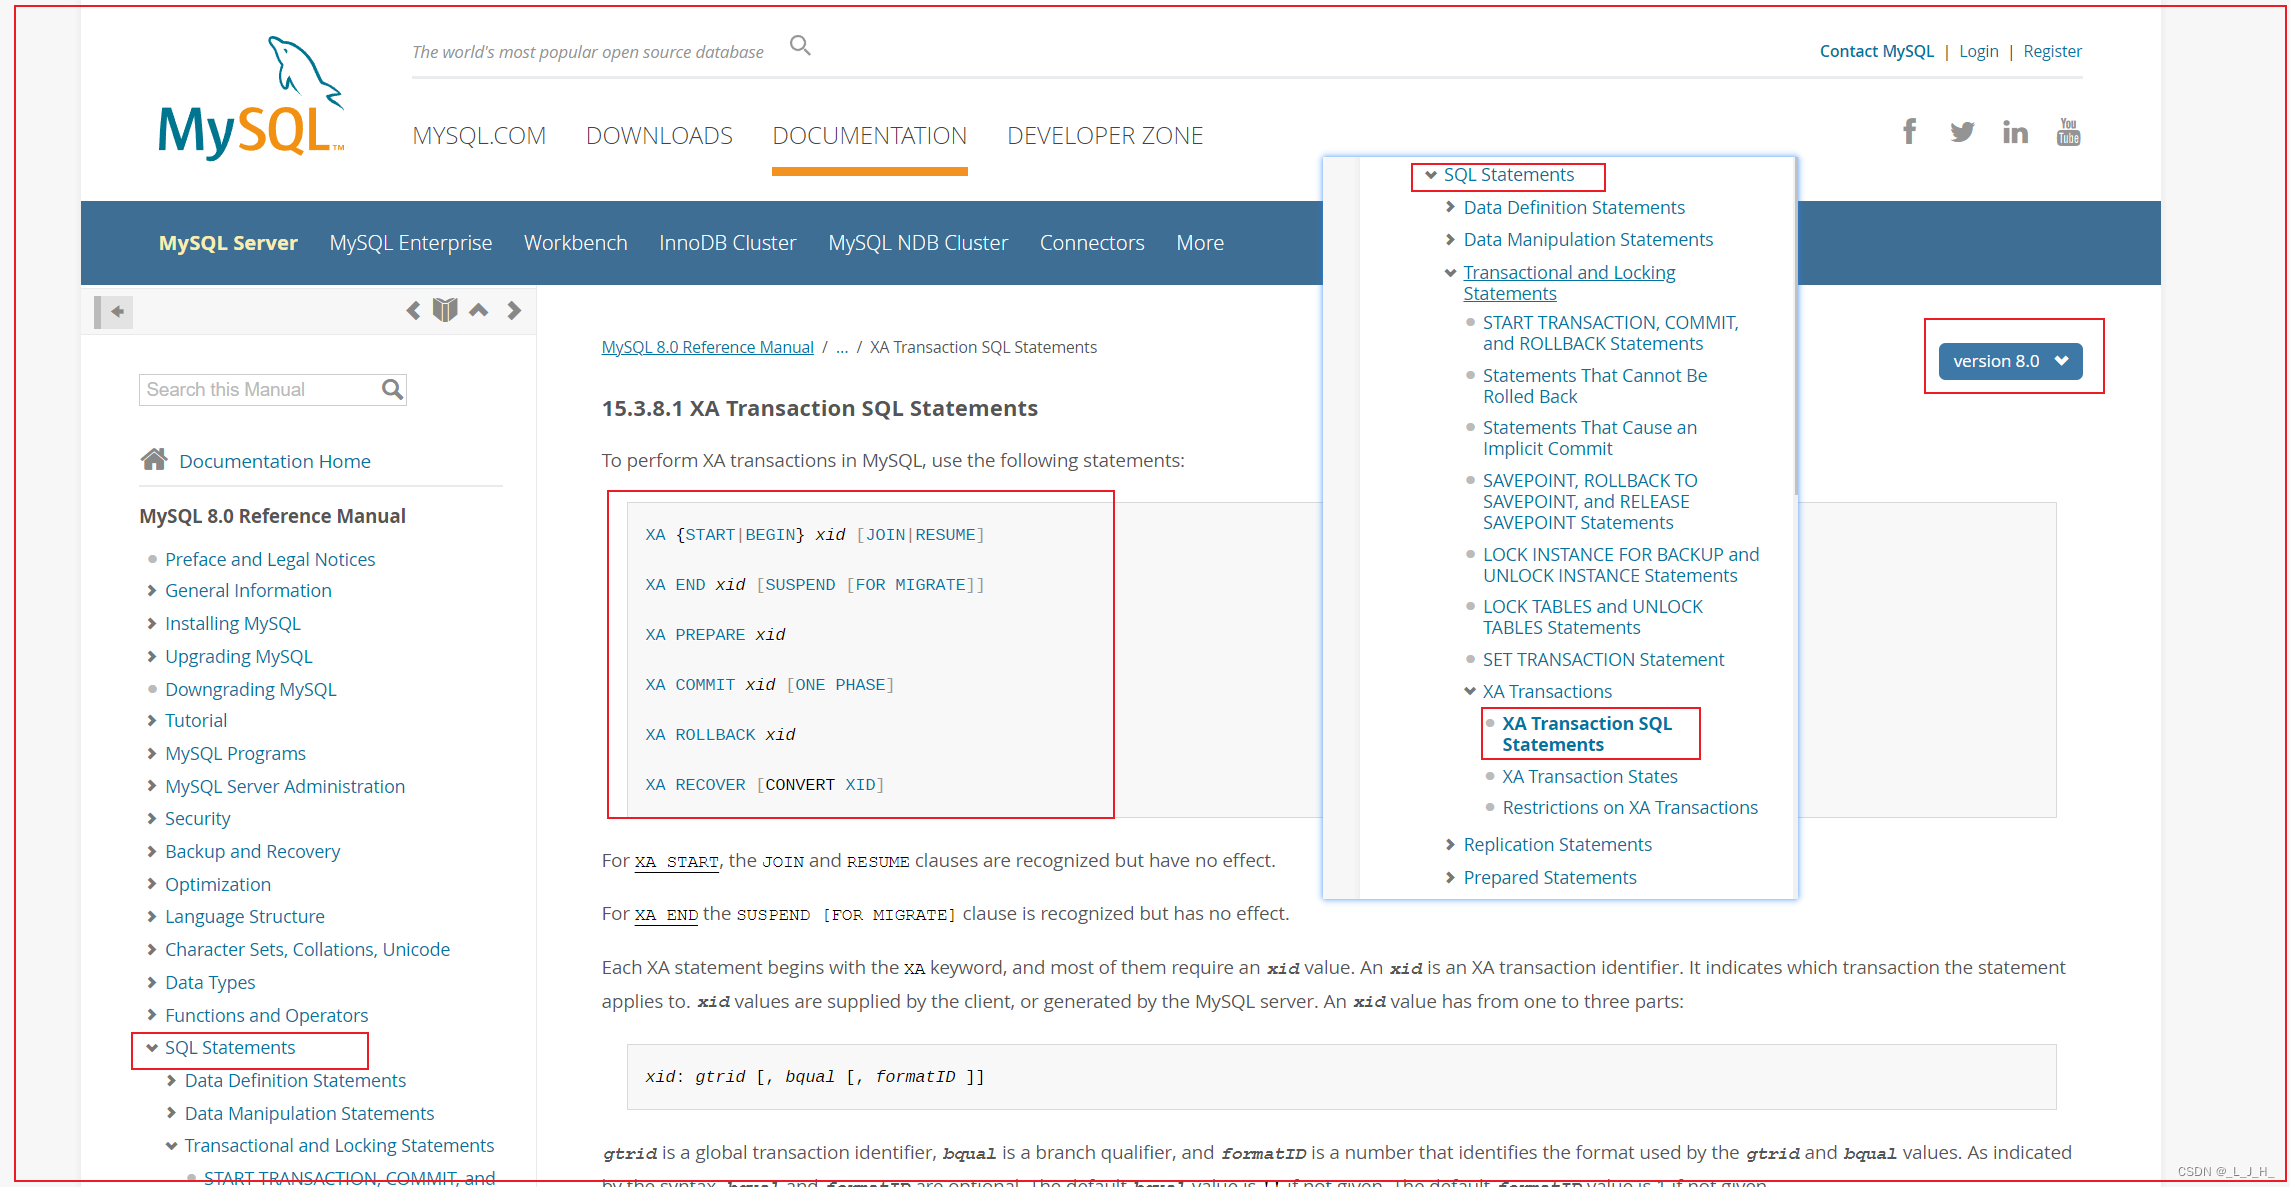2290x1187 pixels.
Task: Click the previous page navigation arrow
Action: [414, 310]
